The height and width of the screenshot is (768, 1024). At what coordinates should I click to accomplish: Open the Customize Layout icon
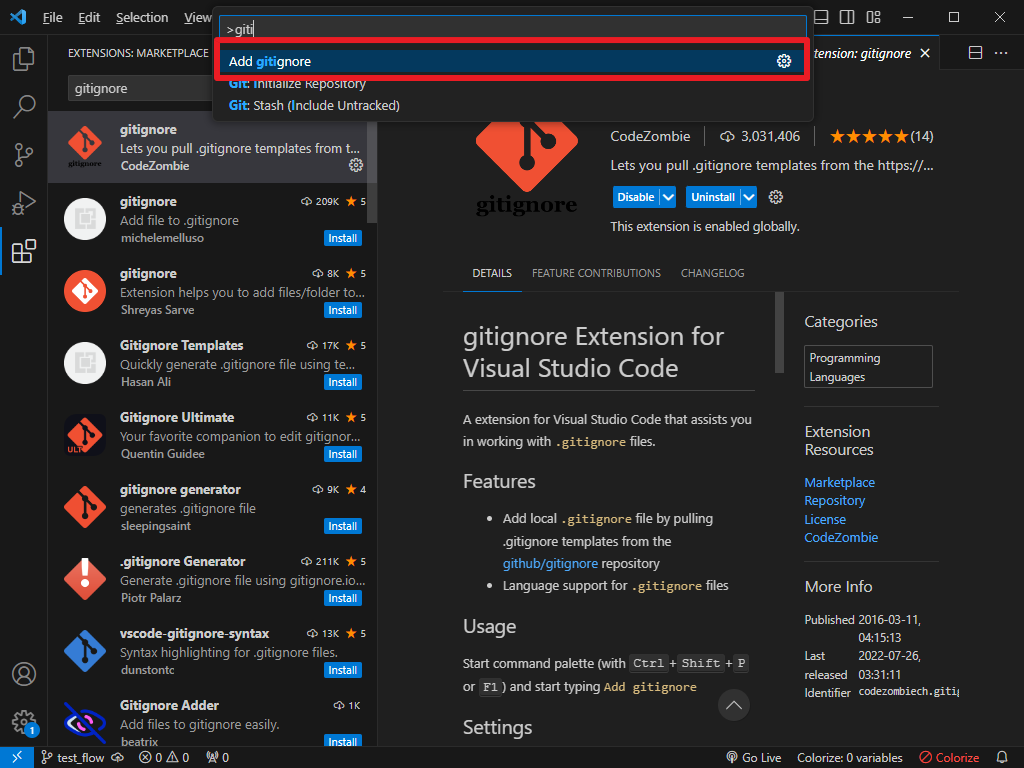(873, 18)
